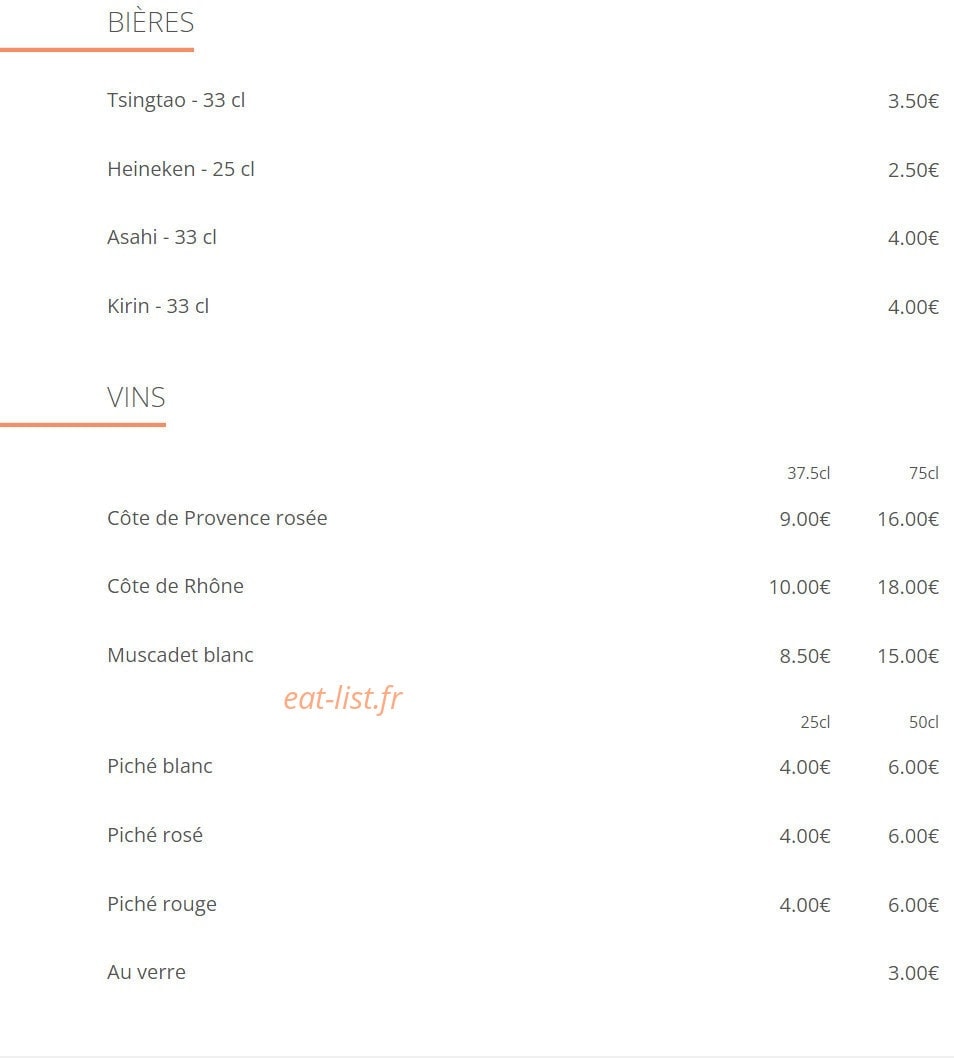Viewport: 954px width, 1058px height.
Task: Click the 3.50€ Tsingtao price
Action: (913, 101)
